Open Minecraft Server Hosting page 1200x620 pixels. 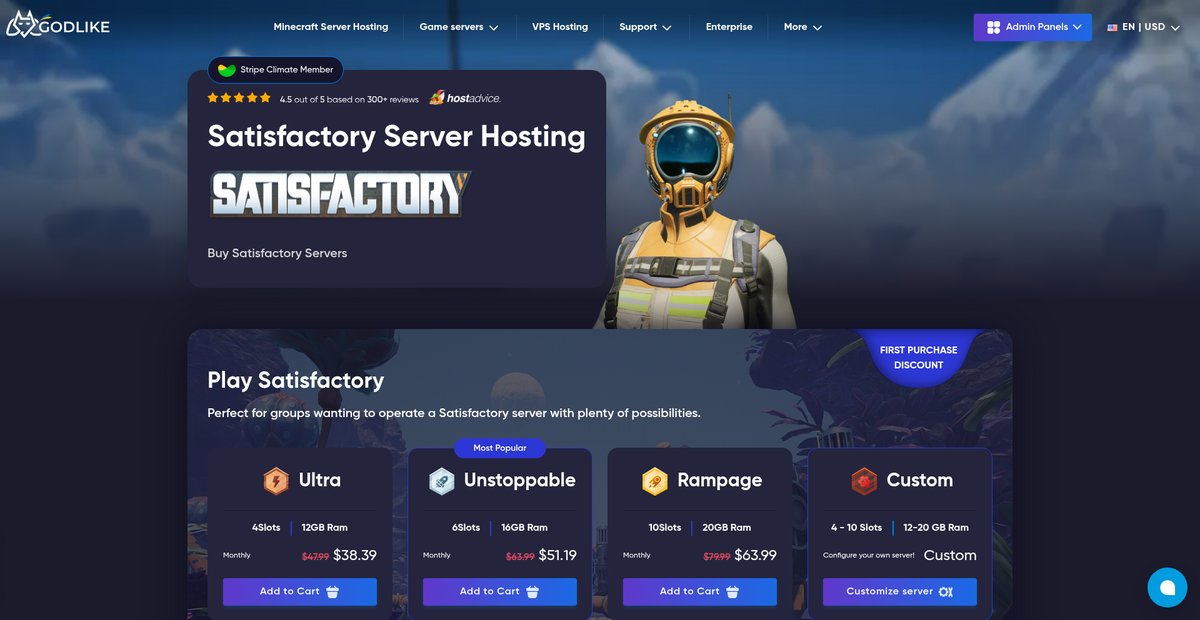click(x=331, y=27)
